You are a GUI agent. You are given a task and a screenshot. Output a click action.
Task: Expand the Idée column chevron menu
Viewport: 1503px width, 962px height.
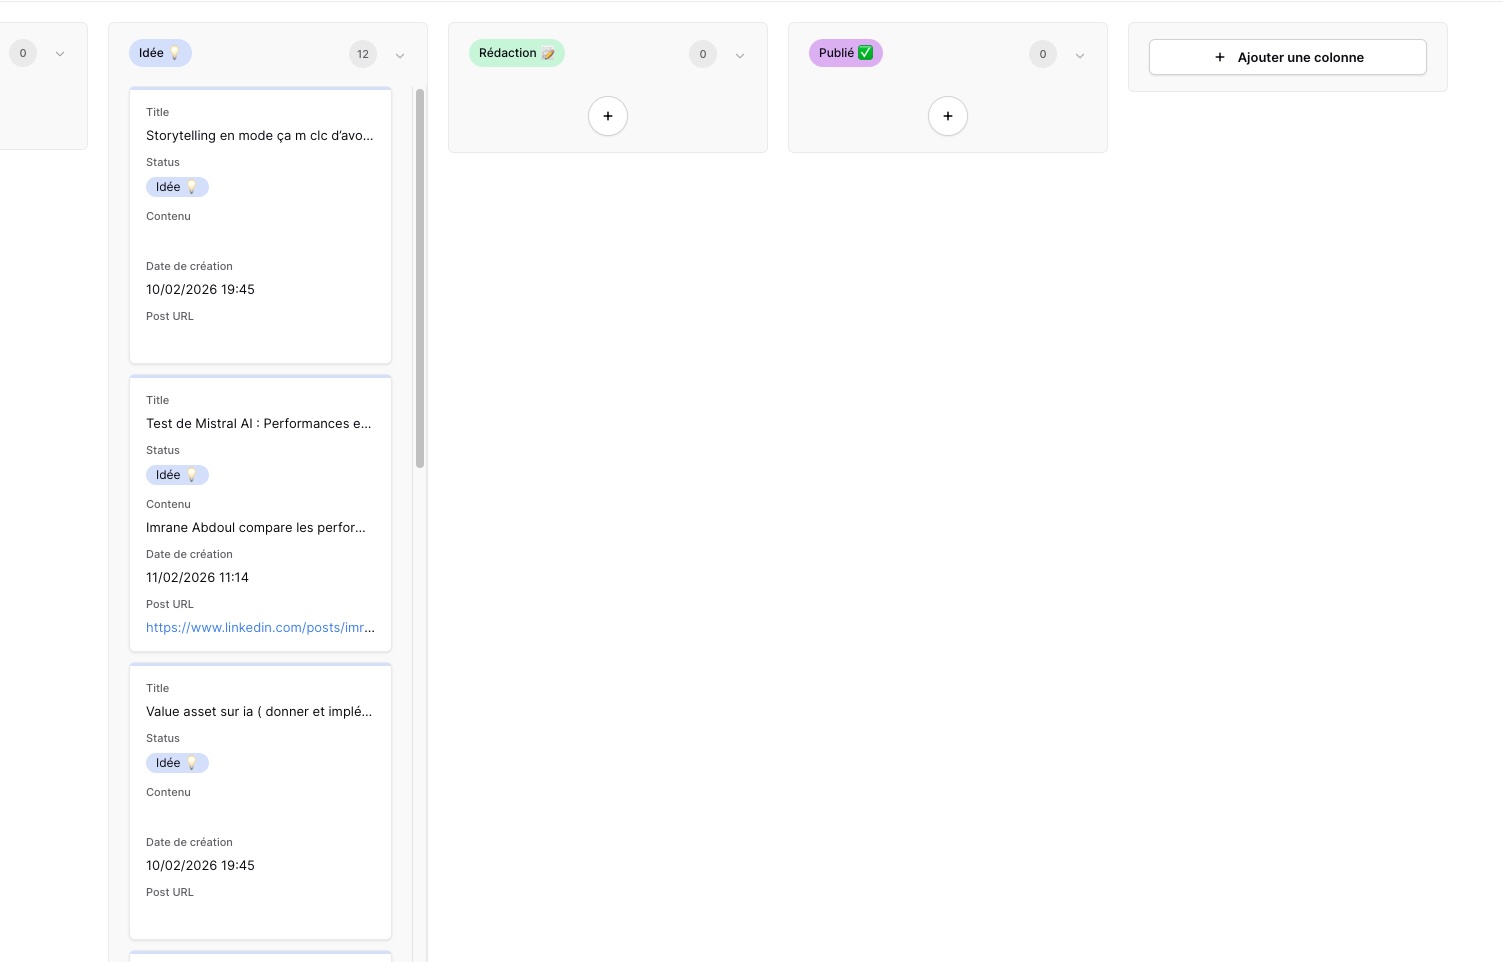coord(400,55)
